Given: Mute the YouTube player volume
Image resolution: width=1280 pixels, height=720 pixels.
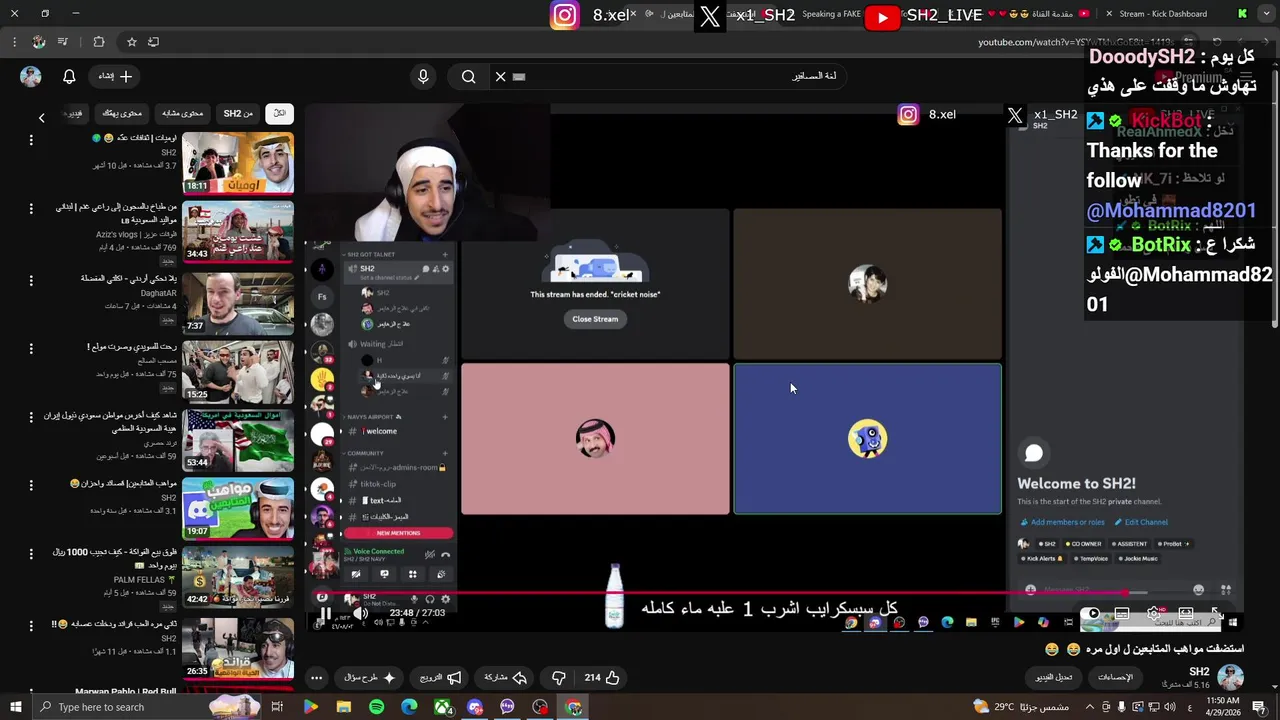Looking at the screenshot, I should point(361,614).
